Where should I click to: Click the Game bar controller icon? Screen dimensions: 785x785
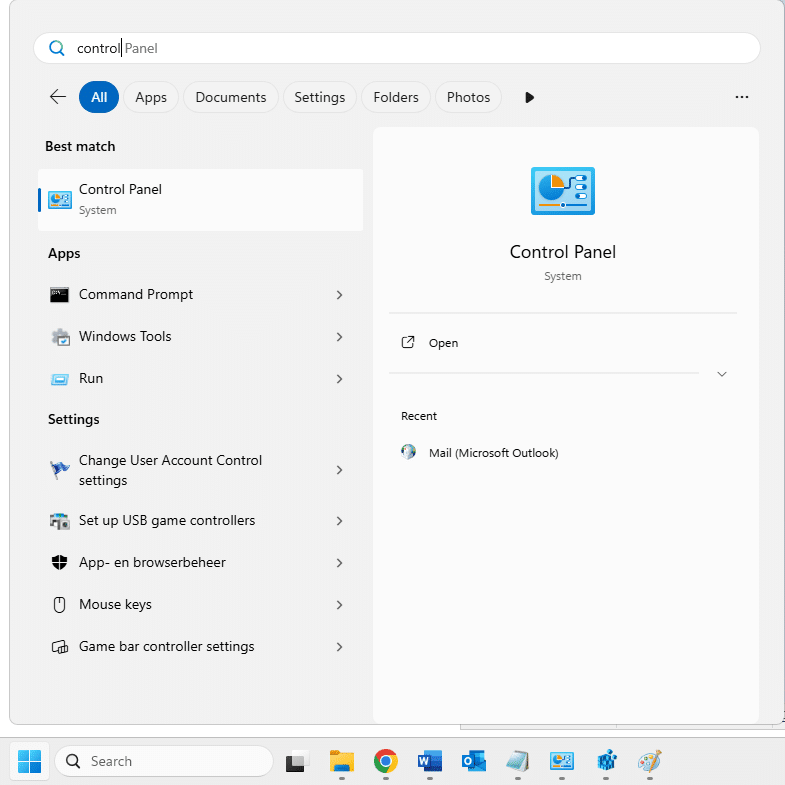[x=60, y=647]
